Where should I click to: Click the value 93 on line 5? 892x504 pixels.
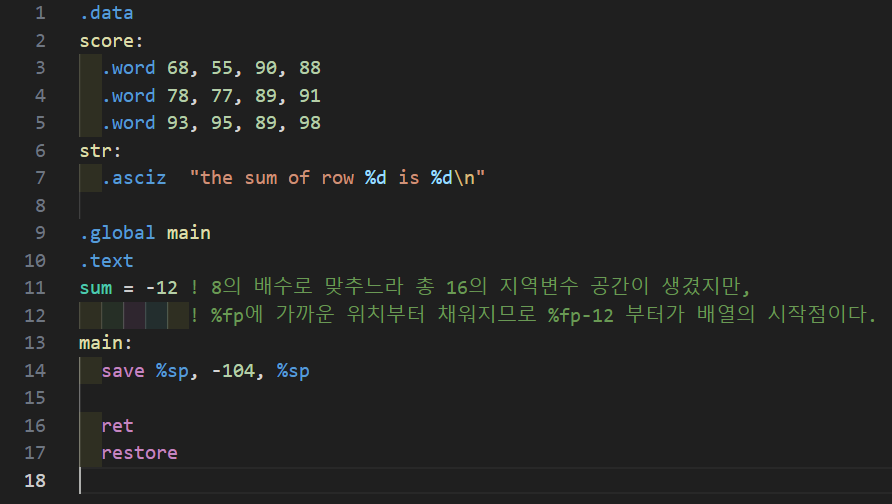coord(178,123)
